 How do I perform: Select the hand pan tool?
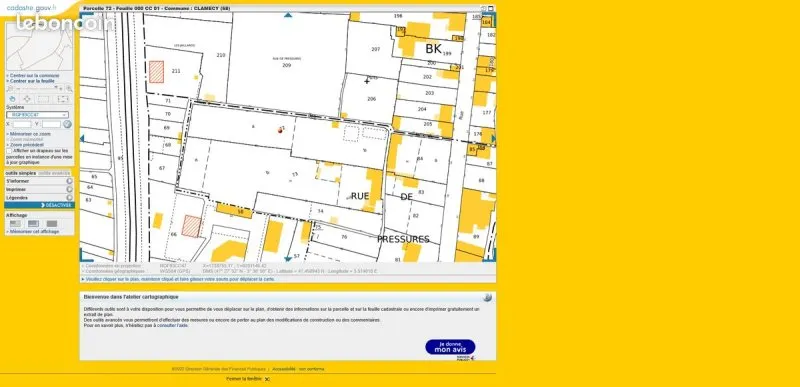[12, 98]
